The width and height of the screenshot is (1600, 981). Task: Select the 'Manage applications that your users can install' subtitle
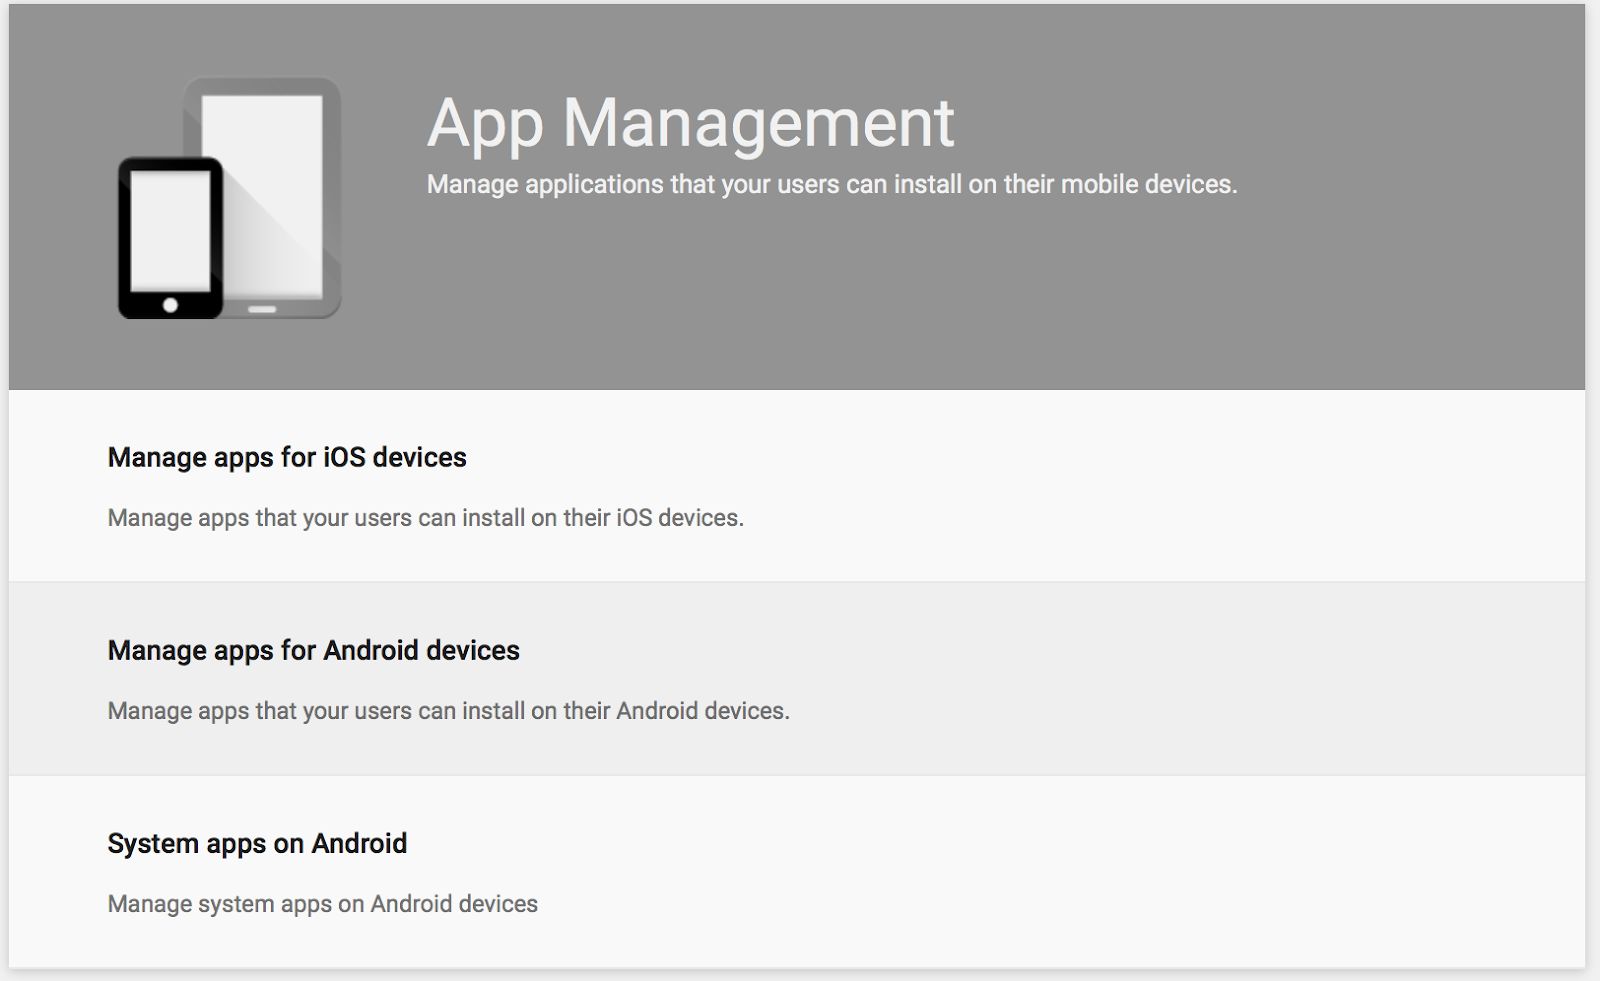(832, 185)
